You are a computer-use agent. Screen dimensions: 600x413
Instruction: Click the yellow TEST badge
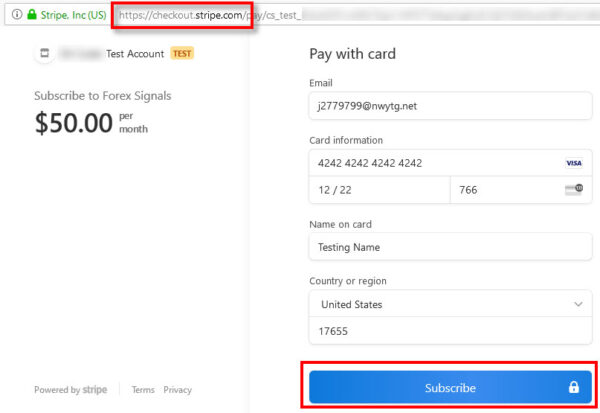tap(182, 53)
